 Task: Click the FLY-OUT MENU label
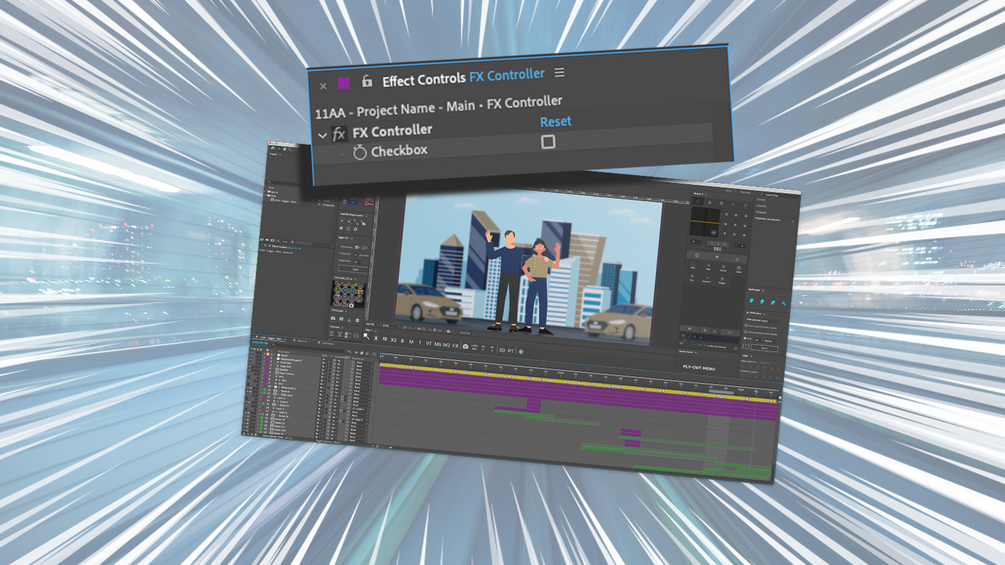tap(699, 368)
